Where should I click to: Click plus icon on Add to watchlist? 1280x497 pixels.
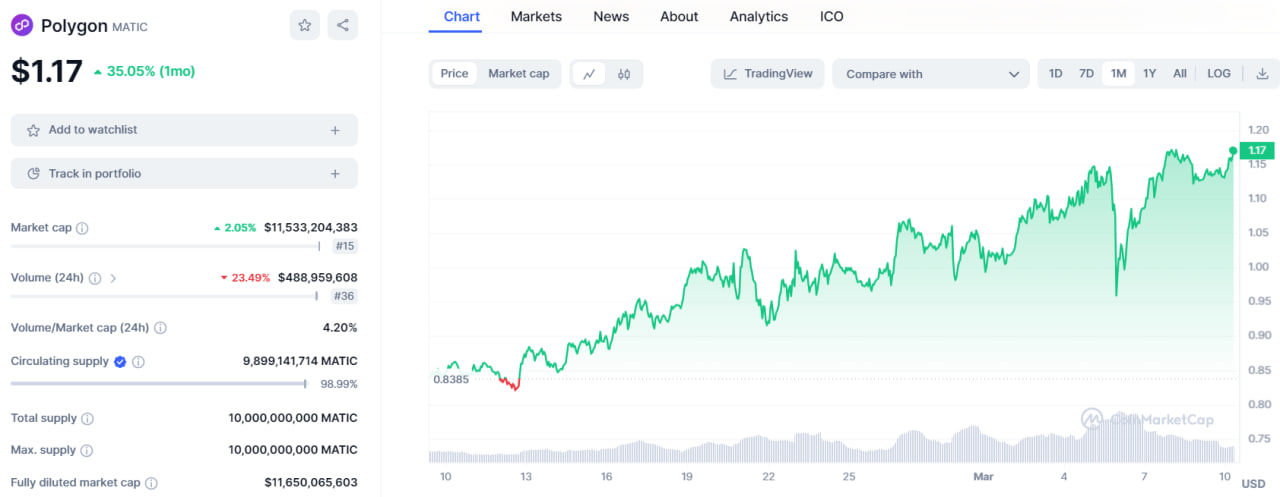(x=335, y=130)
